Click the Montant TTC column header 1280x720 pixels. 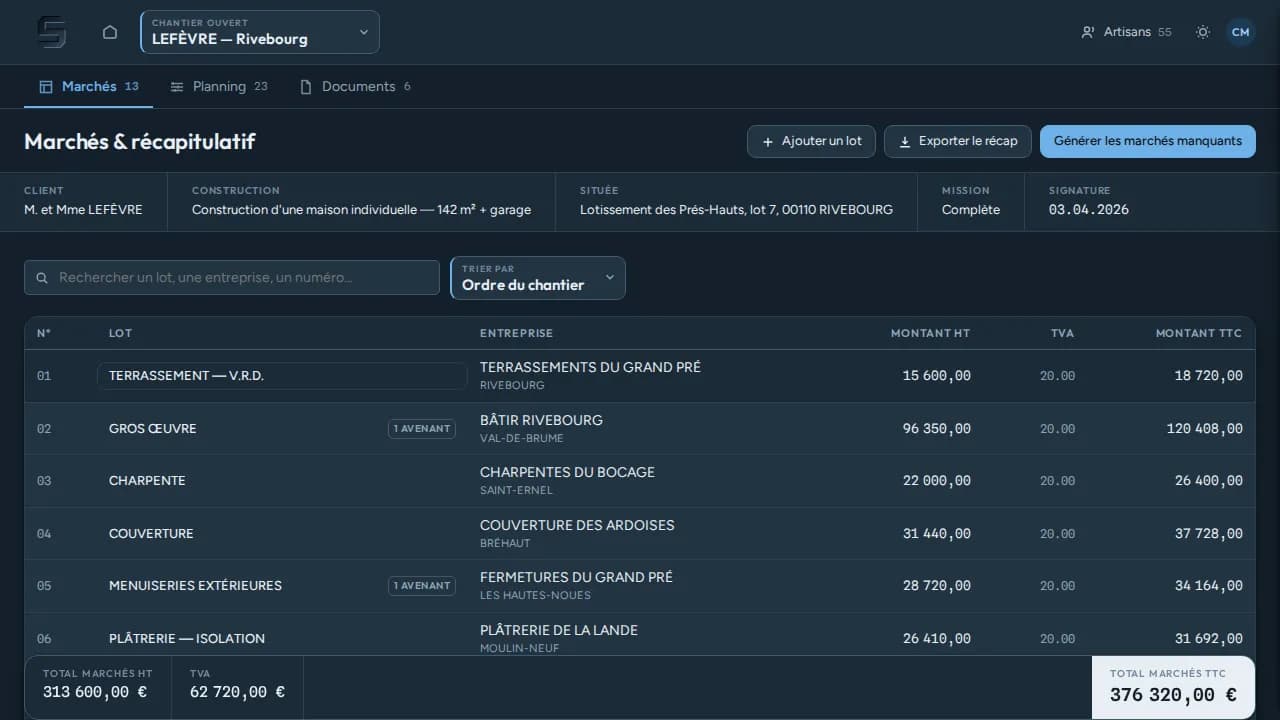point(1199,333)
